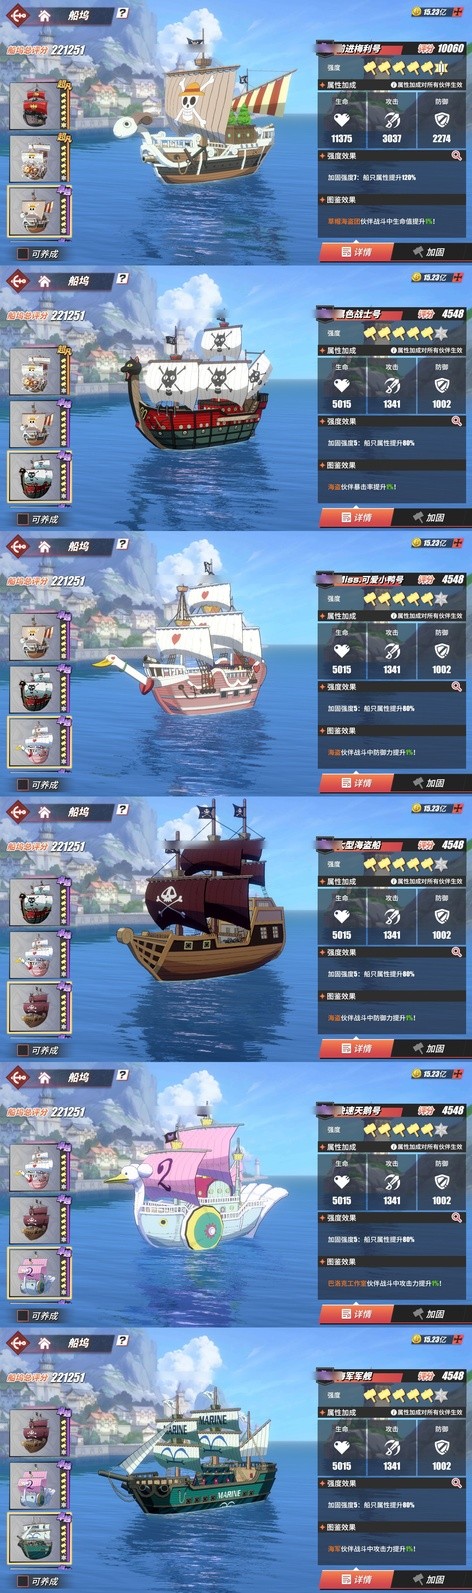This screenshot has height=1593, width=472.
Task: Select 生命 heart stat icon showing 11375
Action: (342, 119)
